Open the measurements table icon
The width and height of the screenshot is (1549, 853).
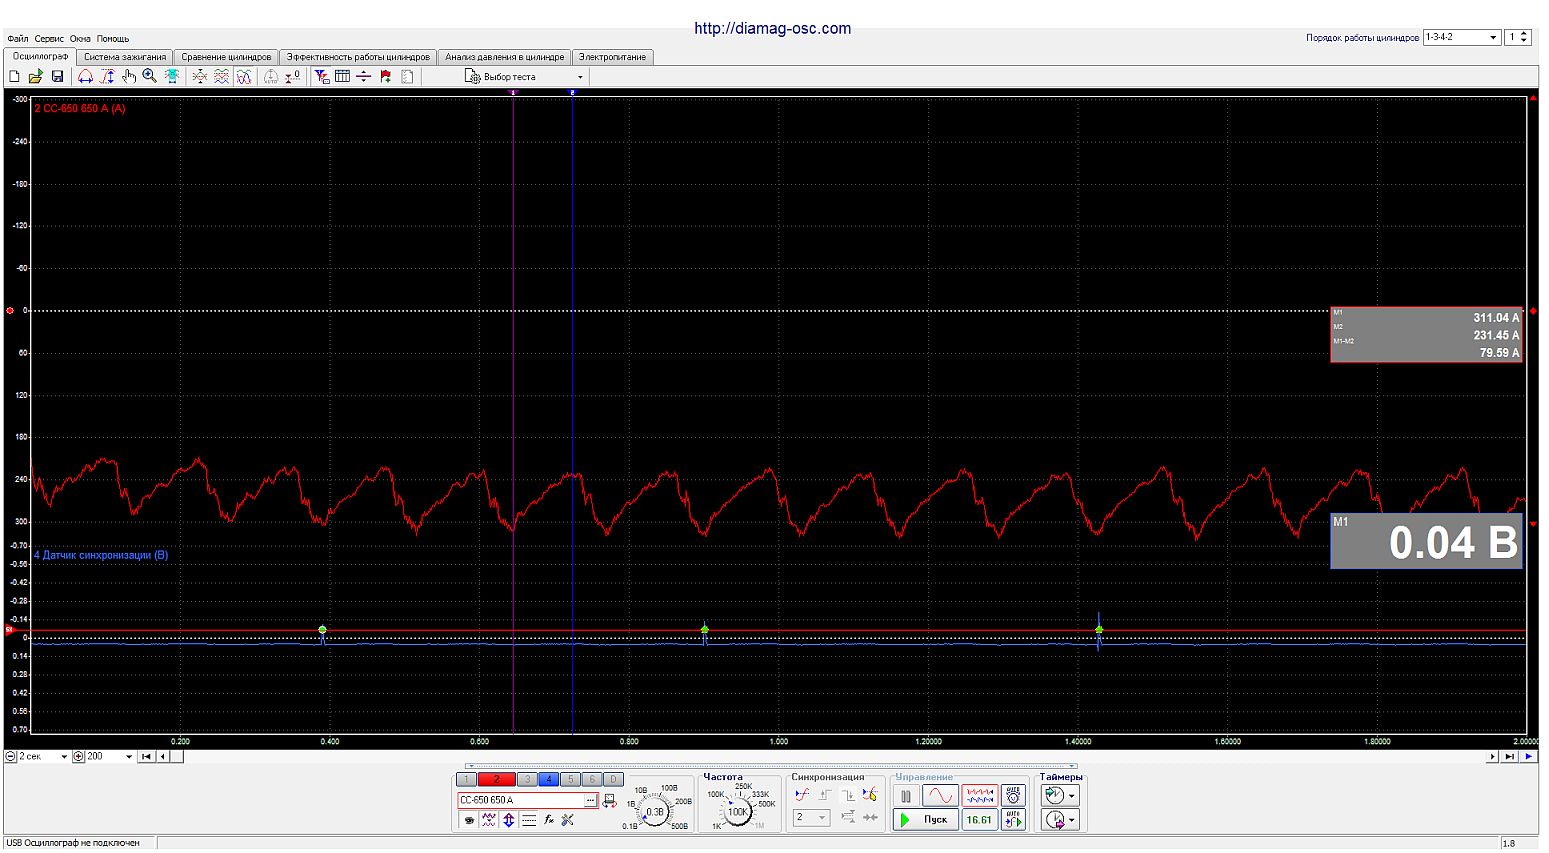342,76
